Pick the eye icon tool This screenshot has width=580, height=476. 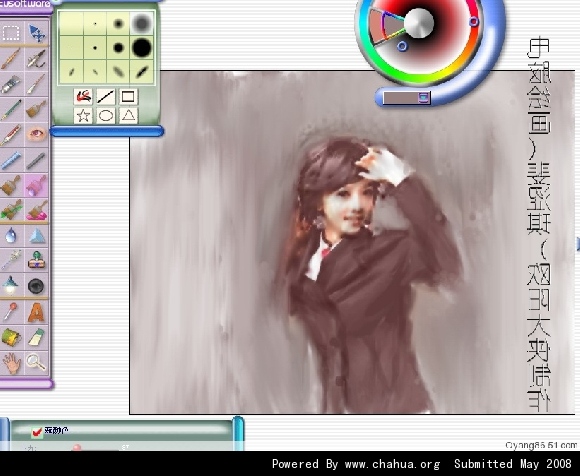click(36, 134)
